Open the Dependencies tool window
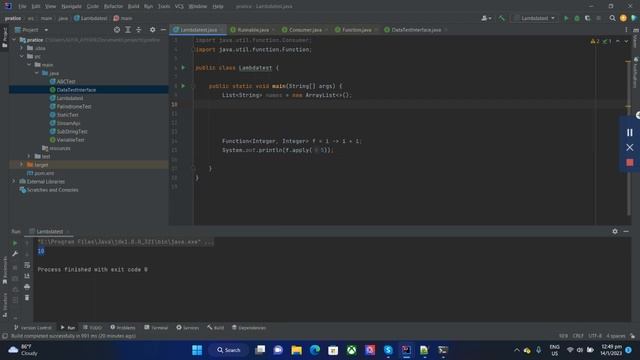Screen dimensions: 640x360 pos(249,328)
